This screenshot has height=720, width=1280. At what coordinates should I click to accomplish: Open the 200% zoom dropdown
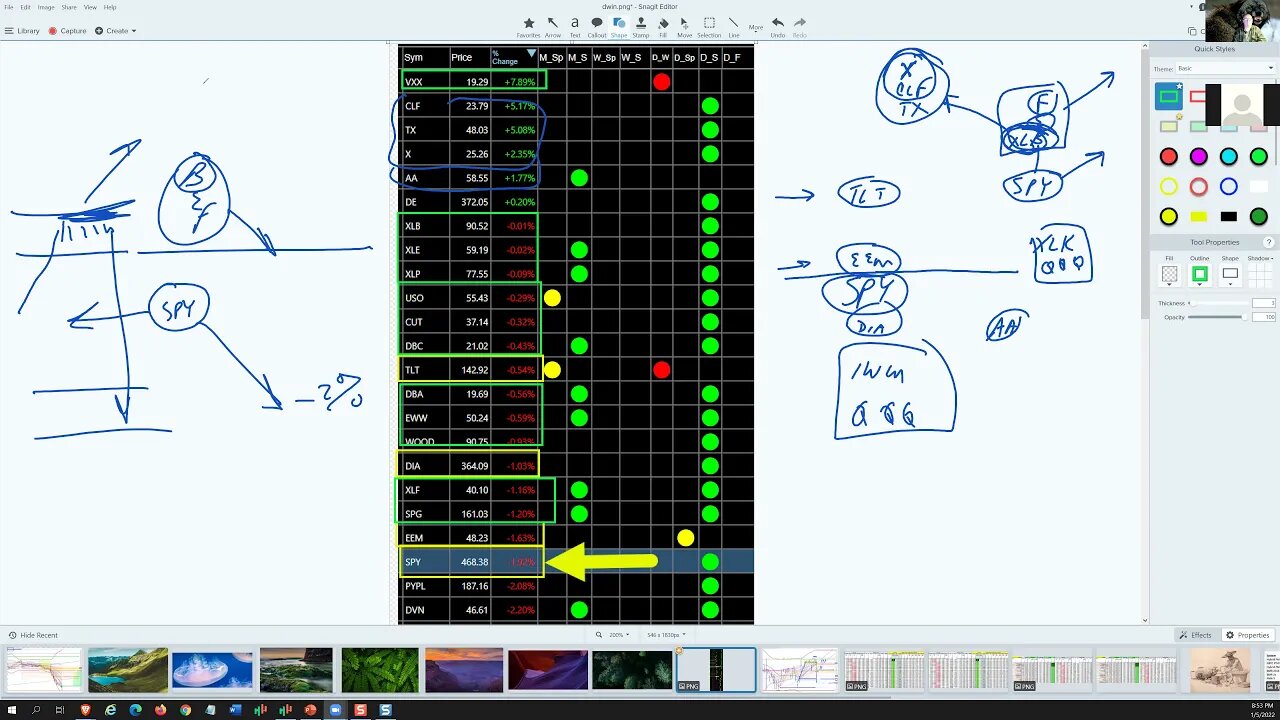(x=614, y=635)
